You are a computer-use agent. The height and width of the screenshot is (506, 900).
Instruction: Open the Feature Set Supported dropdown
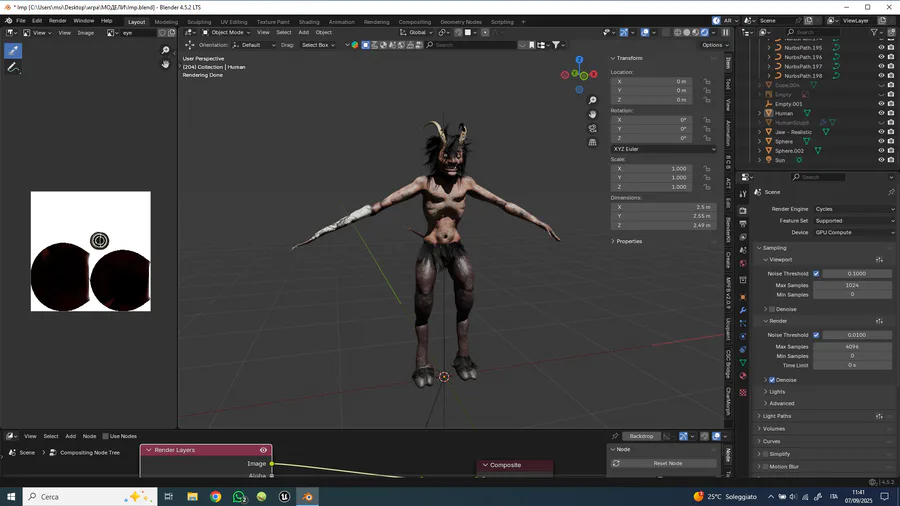point(854,221)
